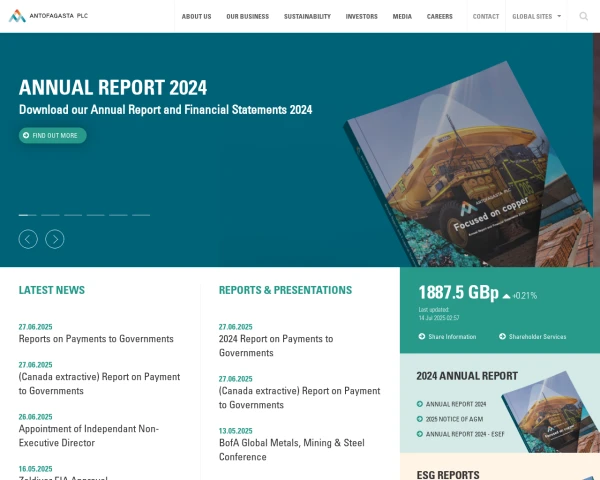The image size is (600, 480).
Task: Open Canada extractive report under Reports & Presentations
Action: tap(300, 398)
